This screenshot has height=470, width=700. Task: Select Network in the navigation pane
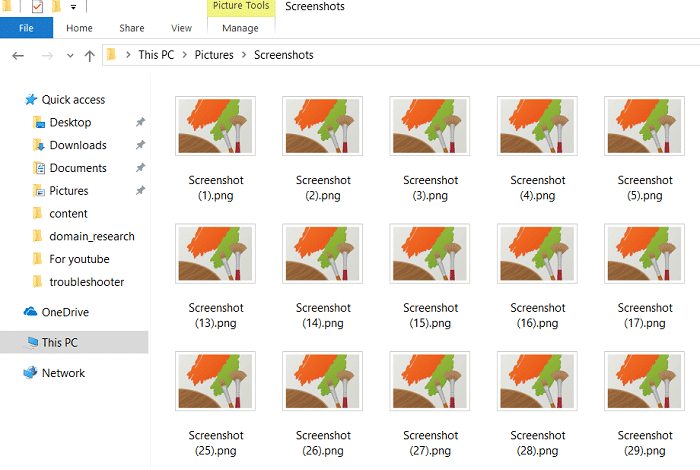pyautogui.click(x=63, y=373)
